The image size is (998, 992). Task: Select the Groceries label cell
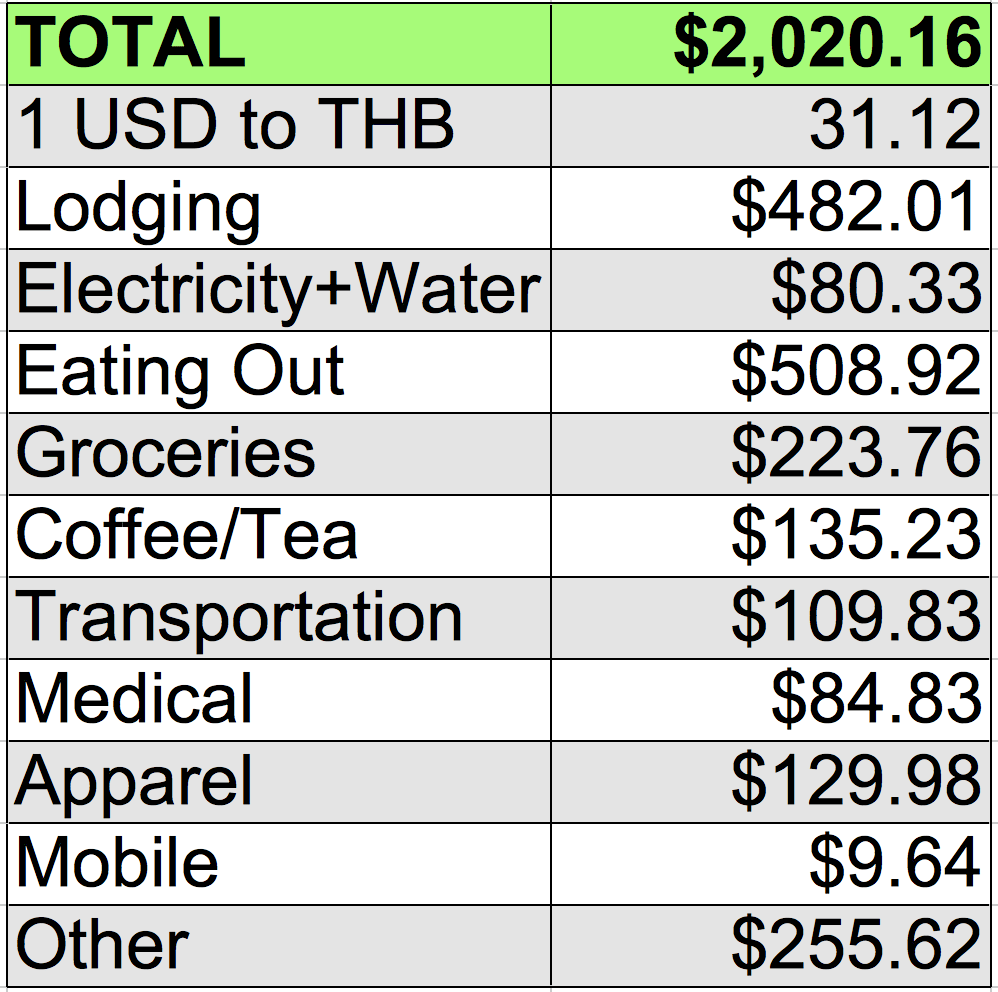278,453
